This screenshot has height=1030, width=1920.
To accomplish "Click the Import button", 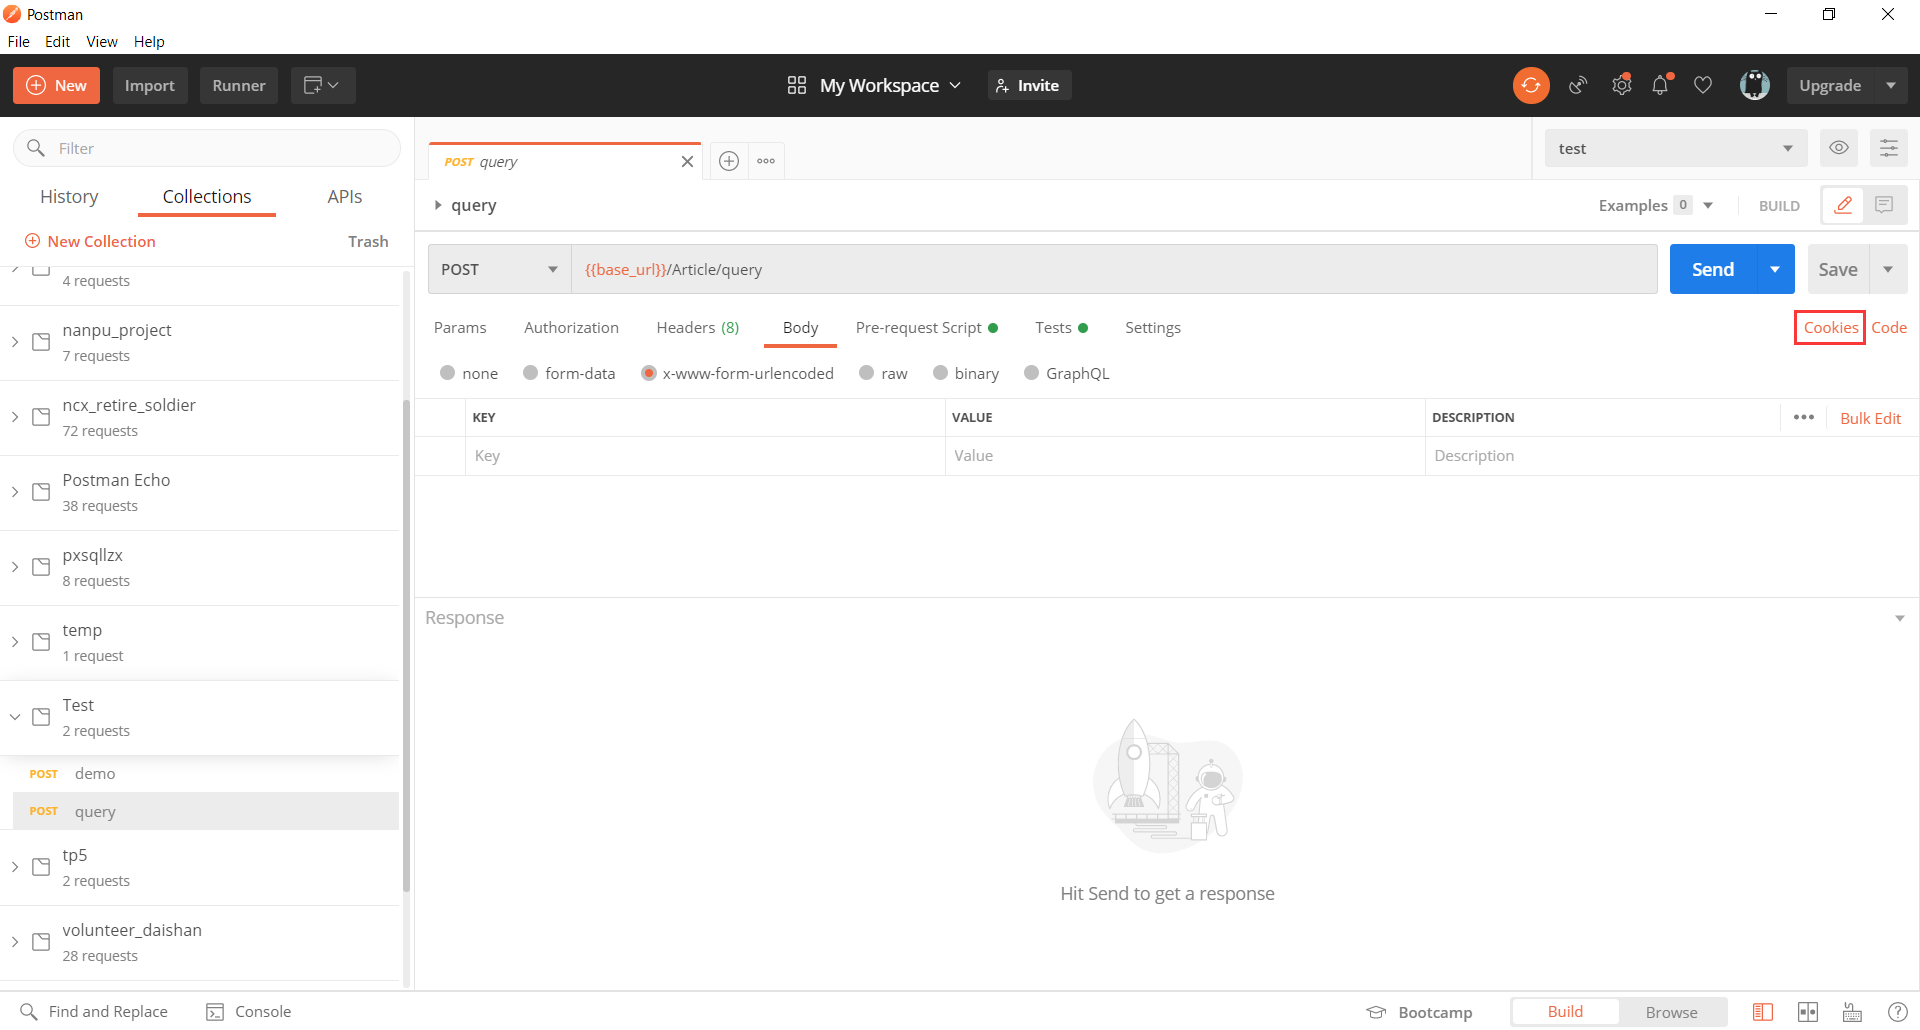I will 150,86.
